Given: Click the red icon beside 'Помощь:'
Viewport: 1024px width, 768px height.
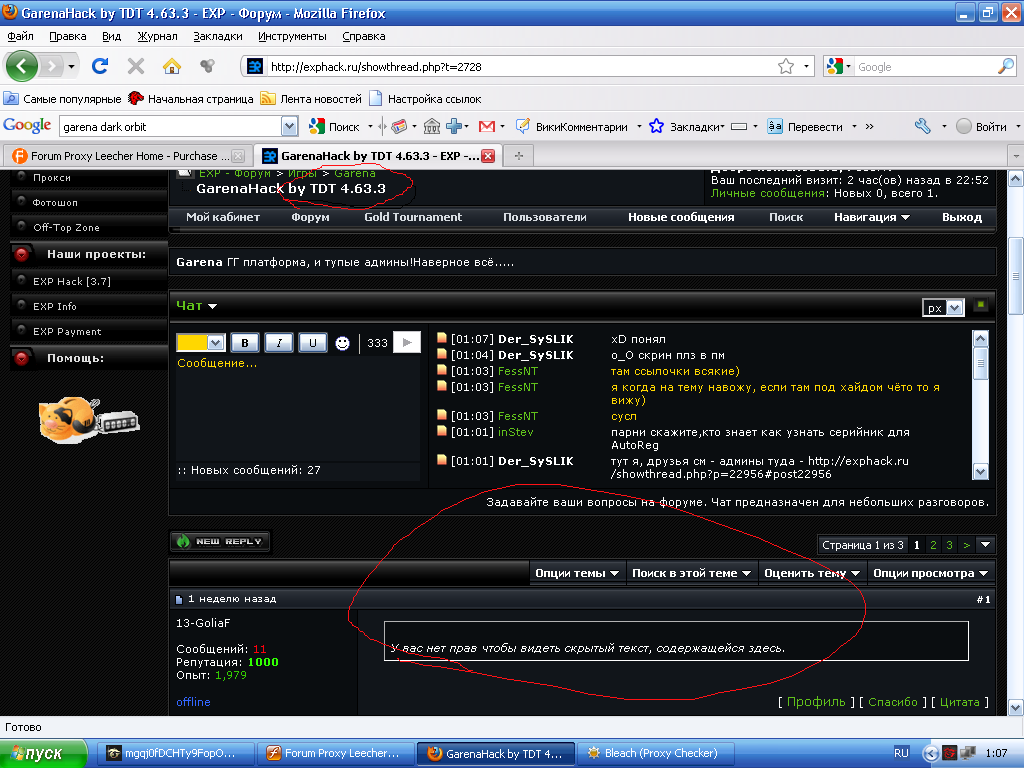Looking at the screenshot, I should (22, 358).
